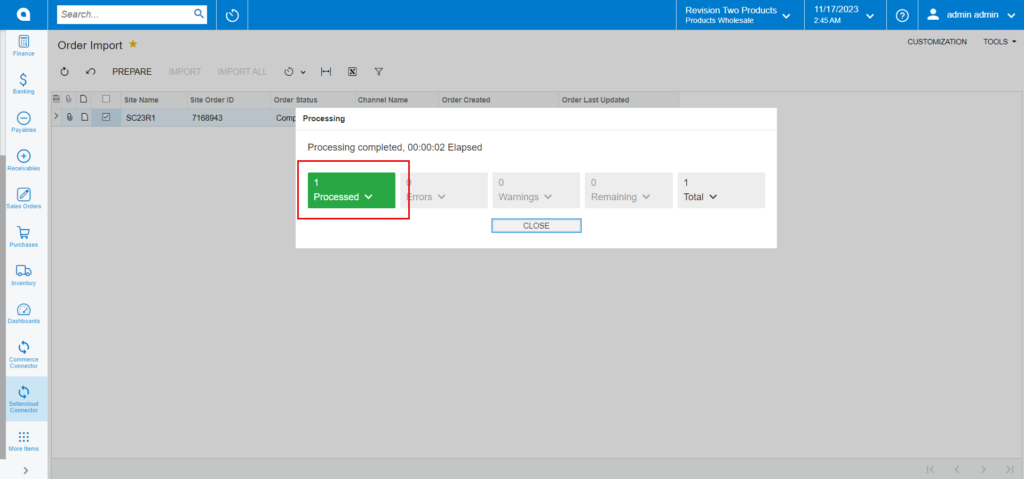This screenshot has width=1024, height=479.
Task: Click the undo icon in toolbar
Action: [91, 72]
